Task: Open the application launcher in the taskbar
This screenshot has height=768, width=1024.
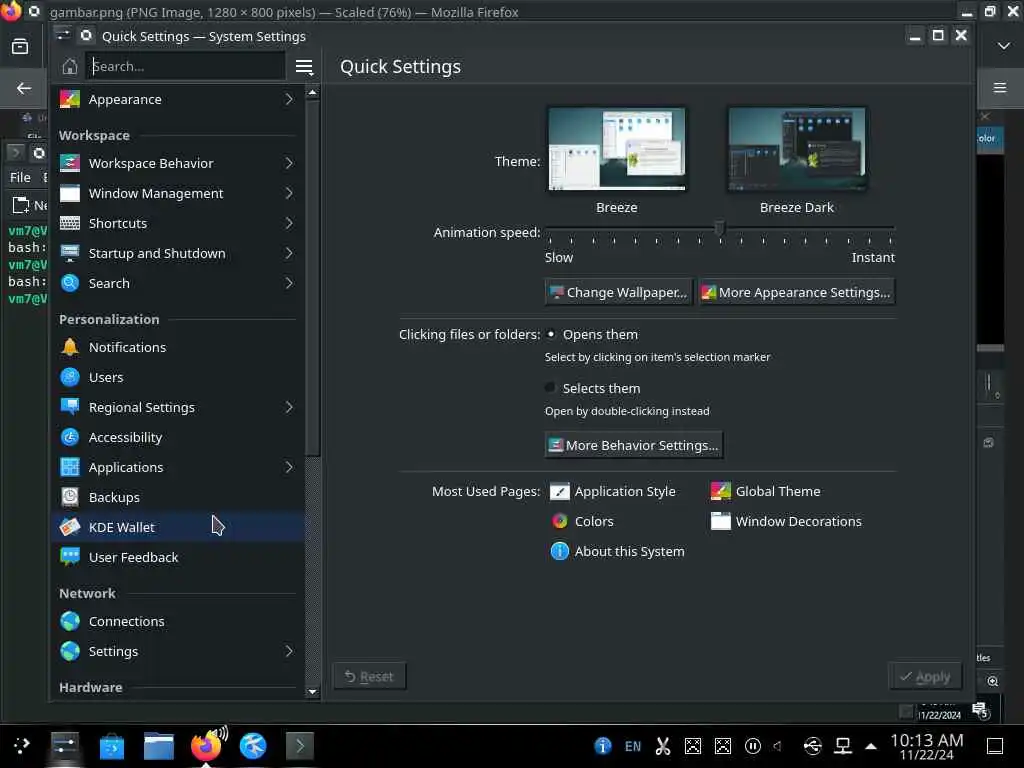Action: click(21, 746)
